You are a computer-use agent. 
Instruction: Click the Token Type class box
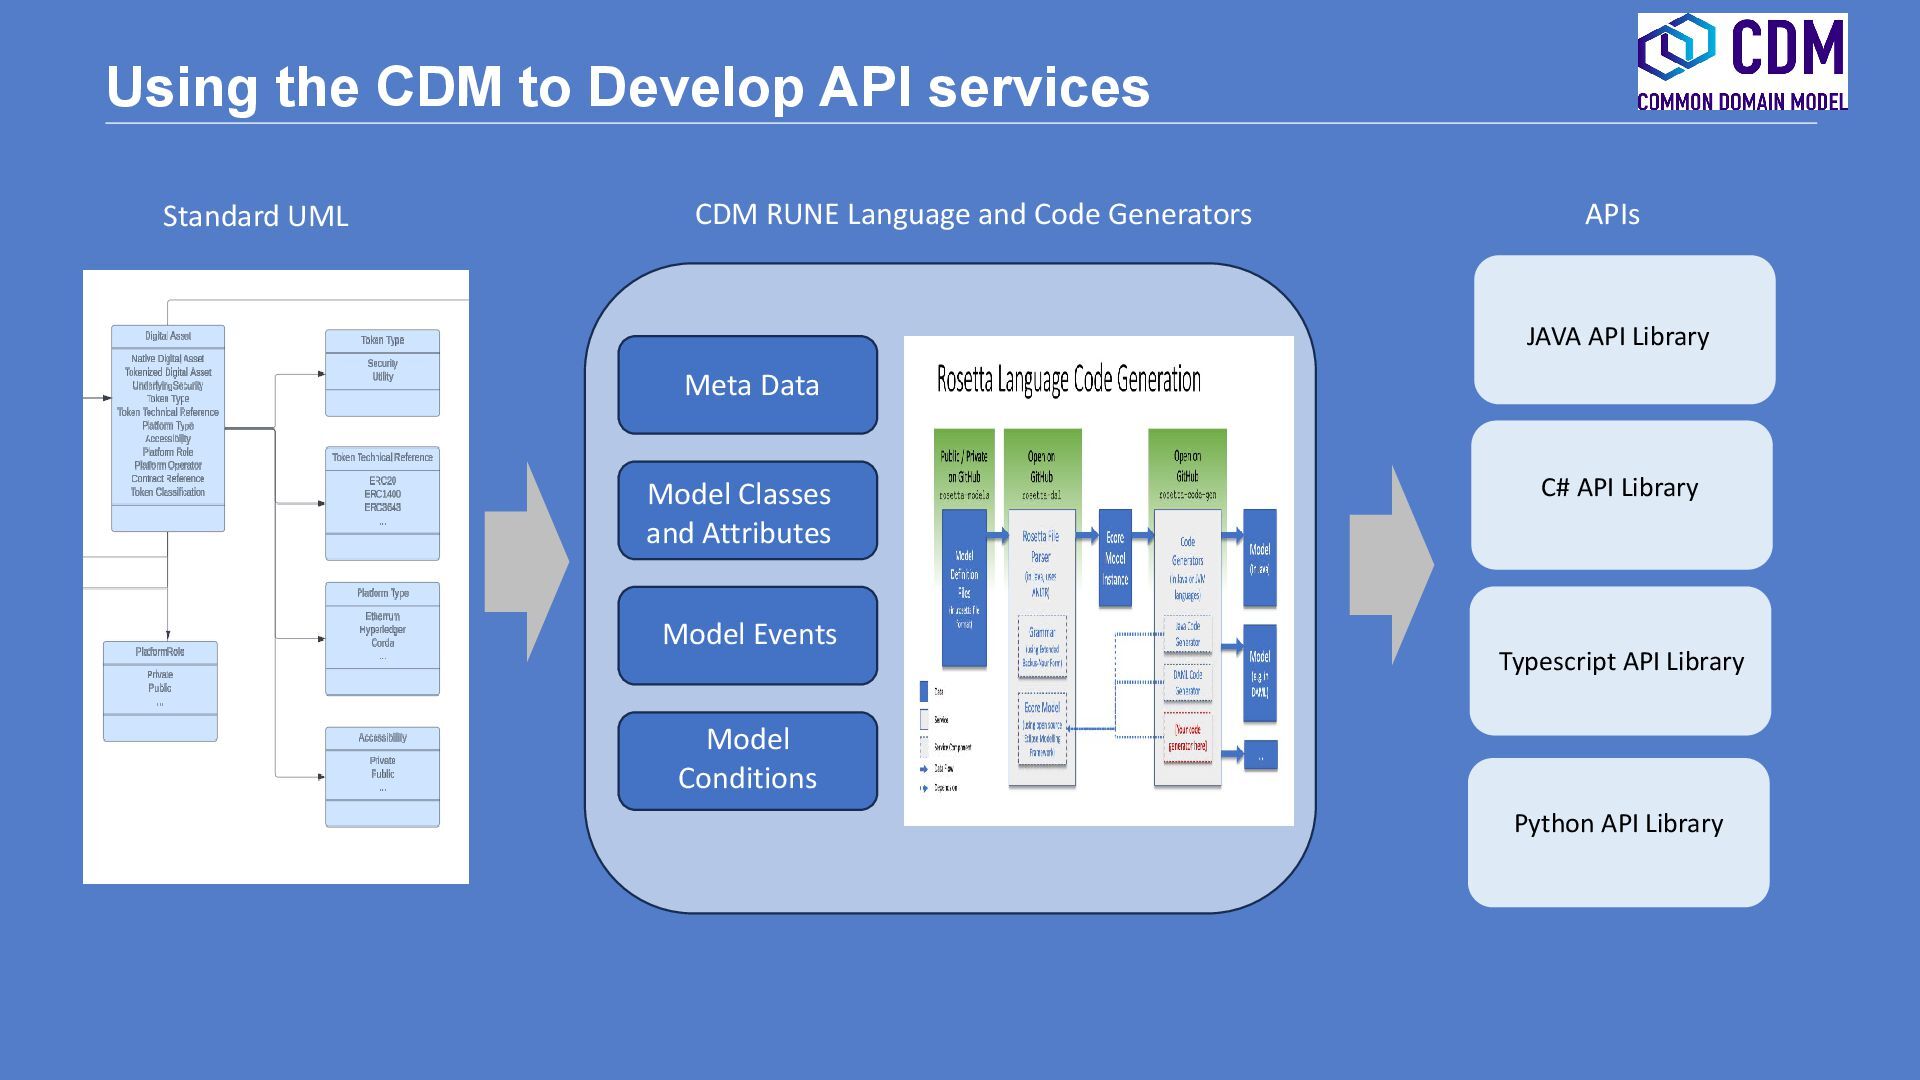coord(382,373)
